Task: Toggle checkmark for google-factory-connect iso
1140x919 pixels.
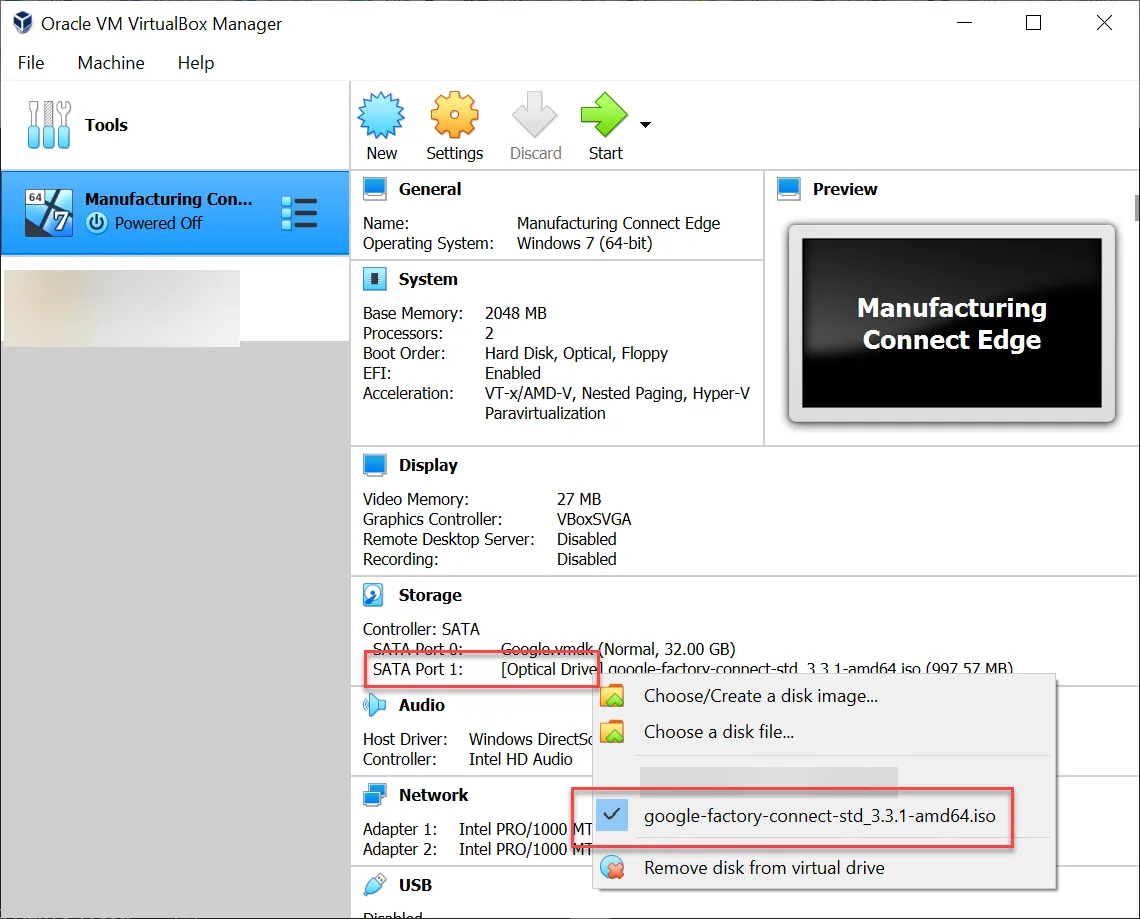Action: 612,814
